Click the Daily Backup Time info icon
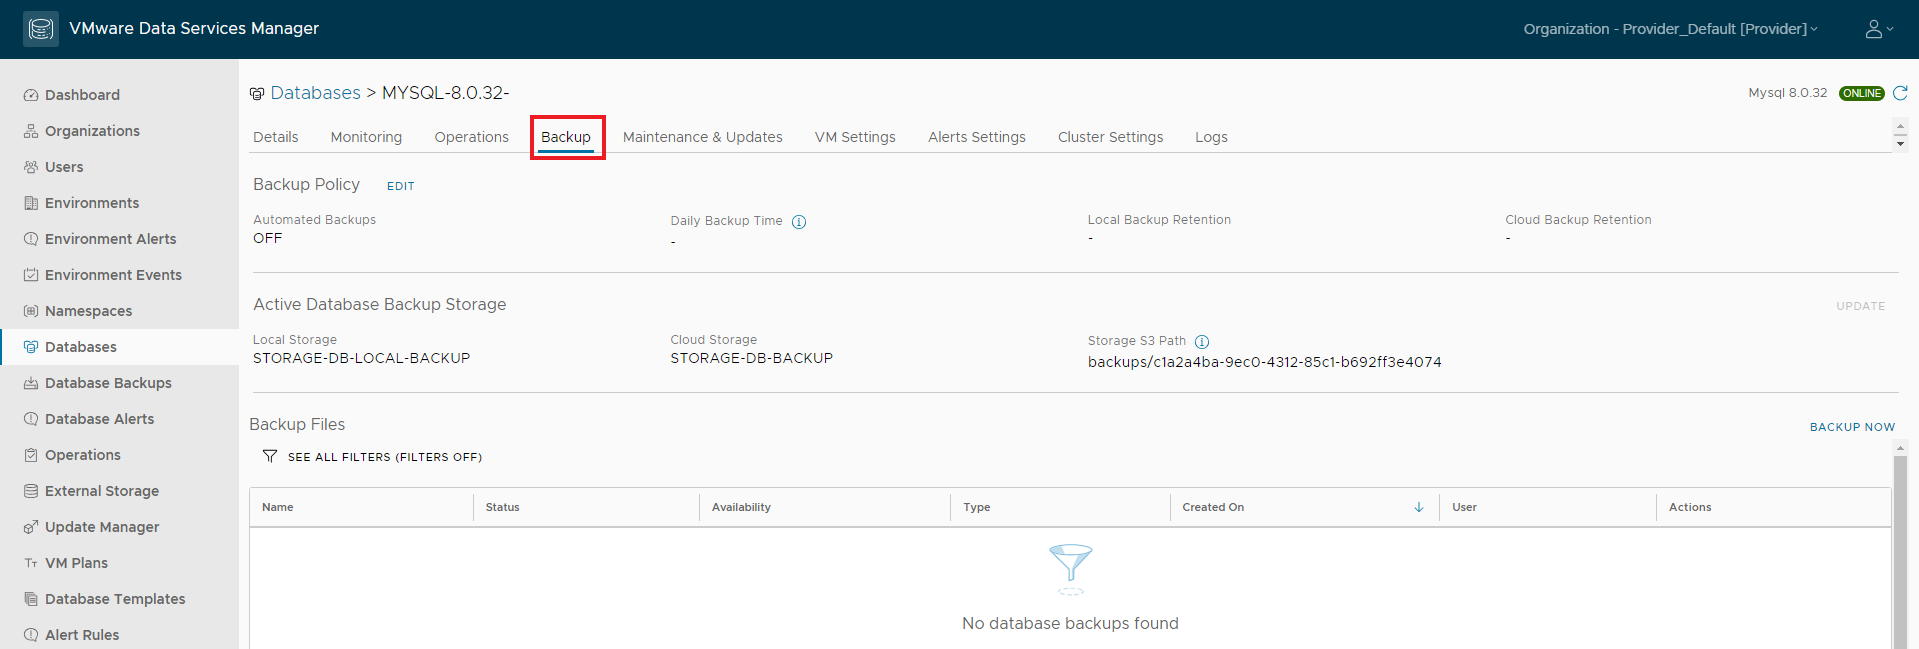 tap(799, 222)
